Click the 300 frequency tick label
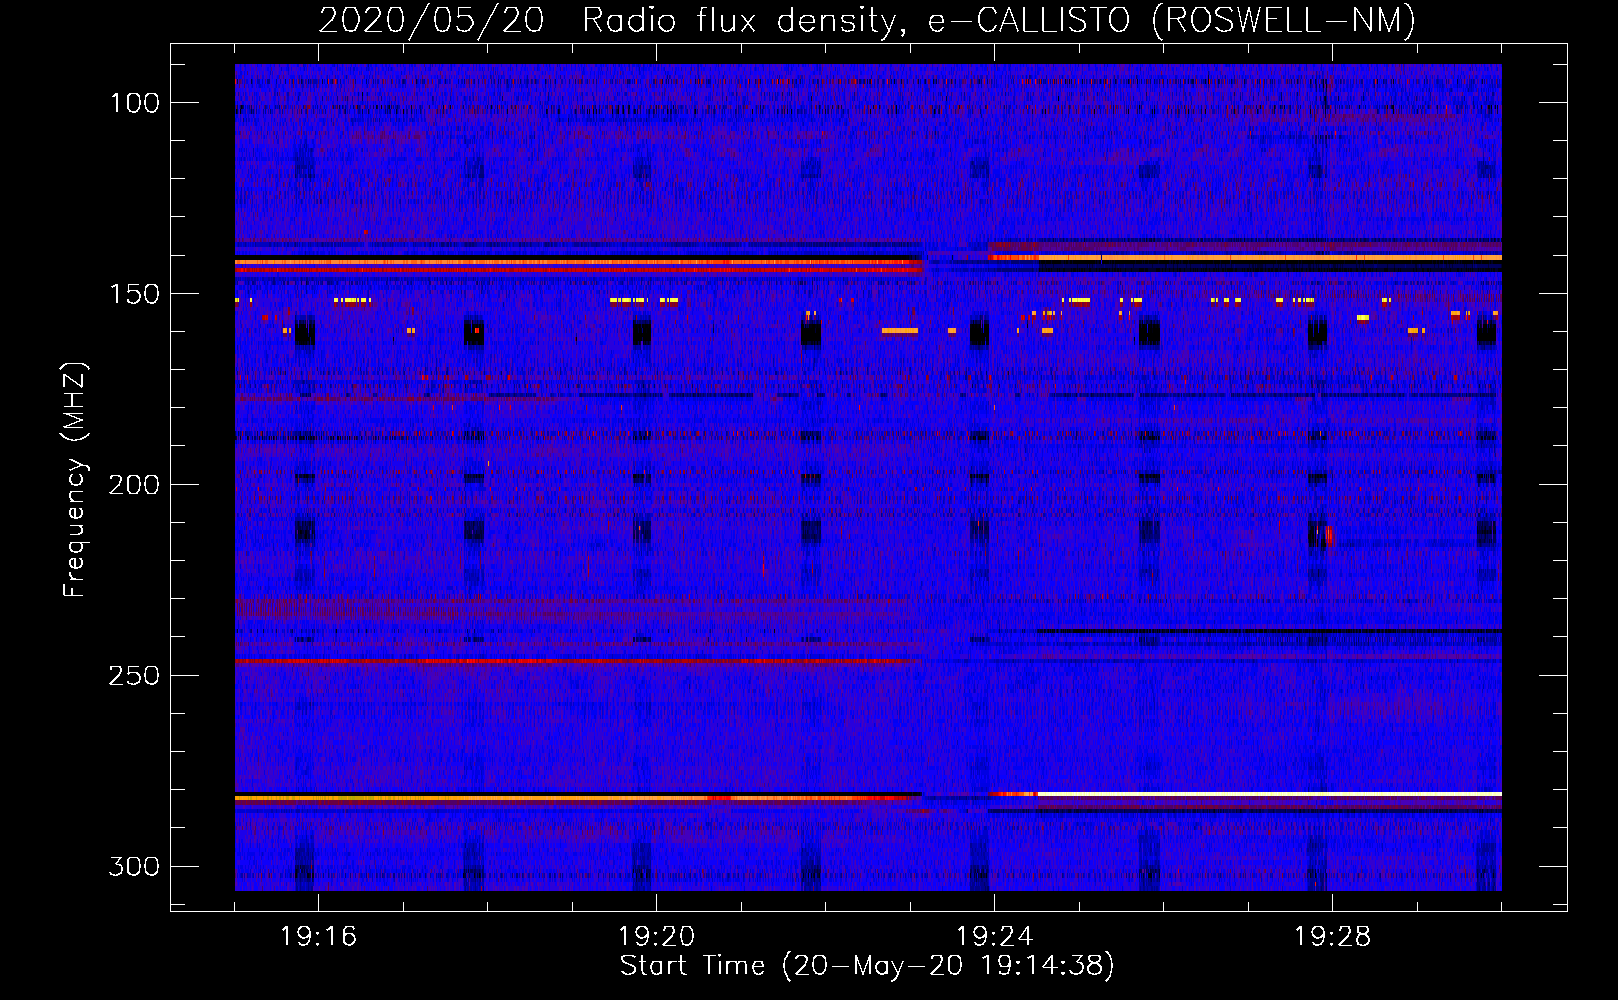1618x1000 pixels. coord(134,866)
